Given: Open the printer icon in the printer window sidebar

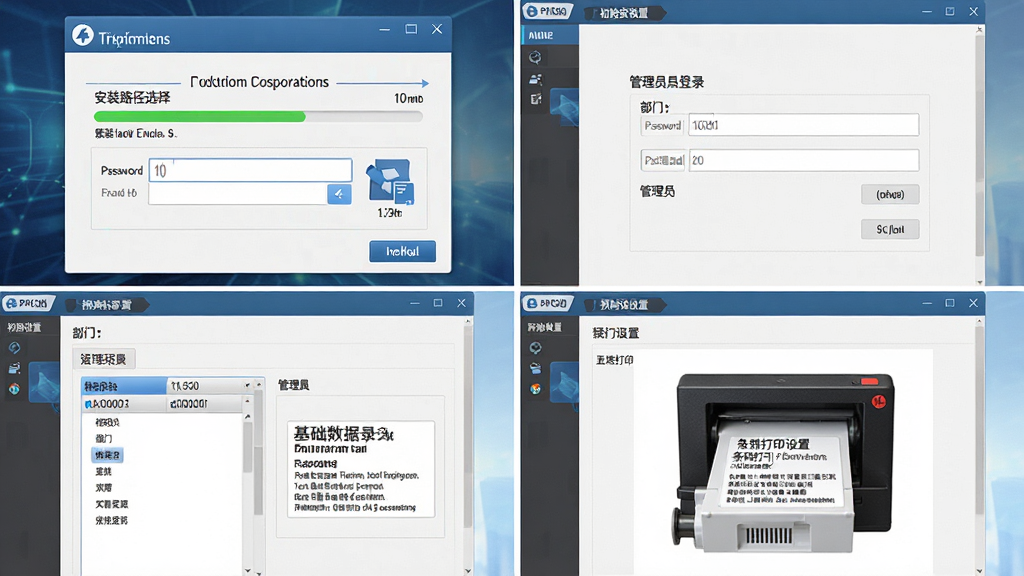Looking at the screenshot, I should point(536,368).
